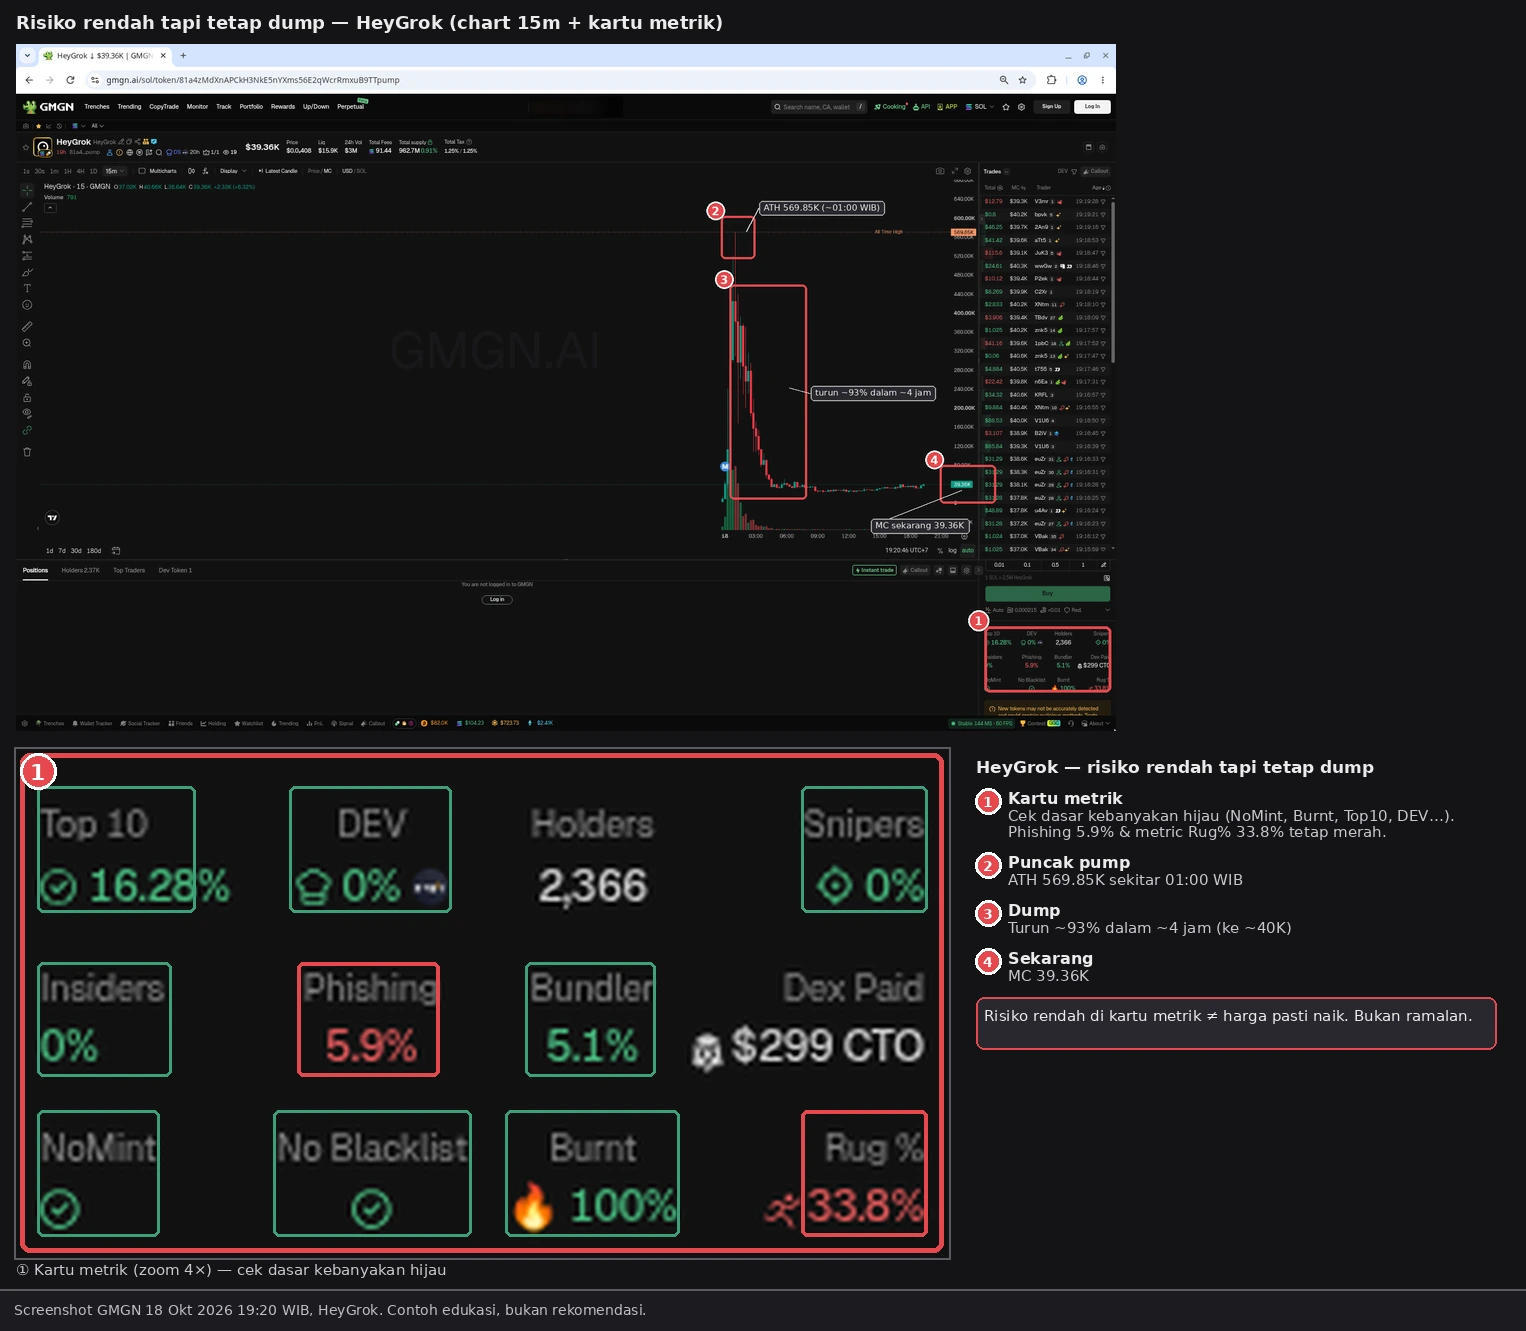The image size is (1526, 1331).
Task: Take a chart screenshot with the camera icon
Action: pos(940,171)
